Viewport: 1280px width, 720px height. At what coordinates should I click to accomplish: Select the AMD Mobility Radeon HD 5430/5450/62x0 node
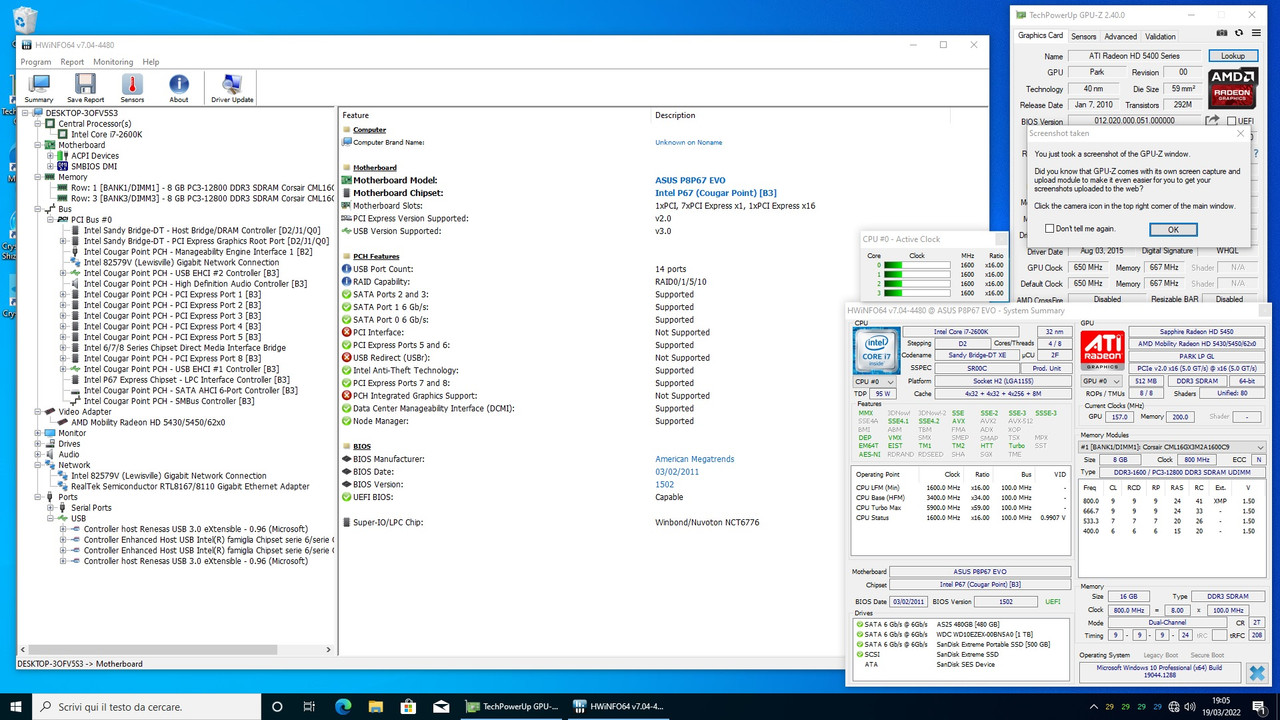[148, 423]
